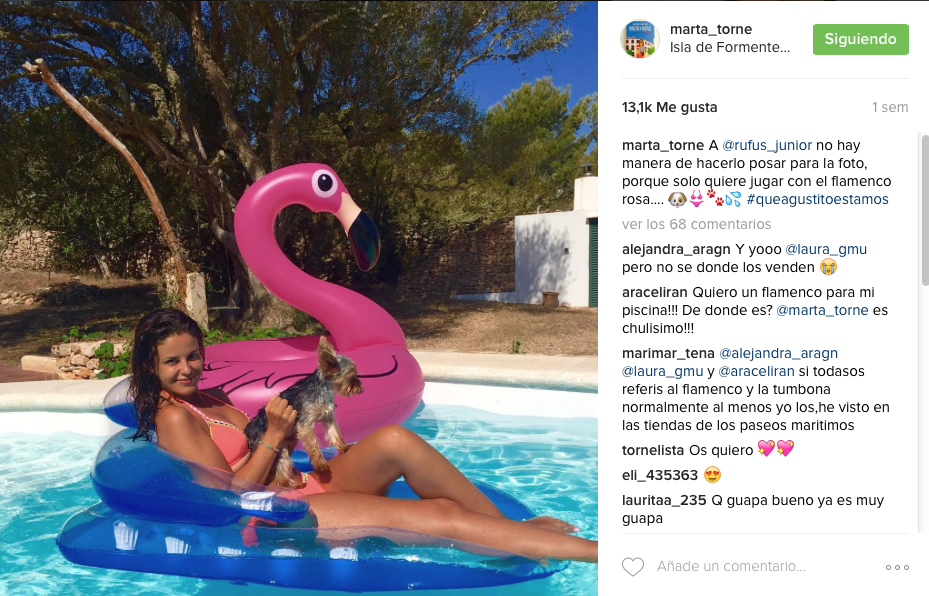Like the post with the heart icon
The width and height of the screenshot is (929, 596).
[633, 567]
